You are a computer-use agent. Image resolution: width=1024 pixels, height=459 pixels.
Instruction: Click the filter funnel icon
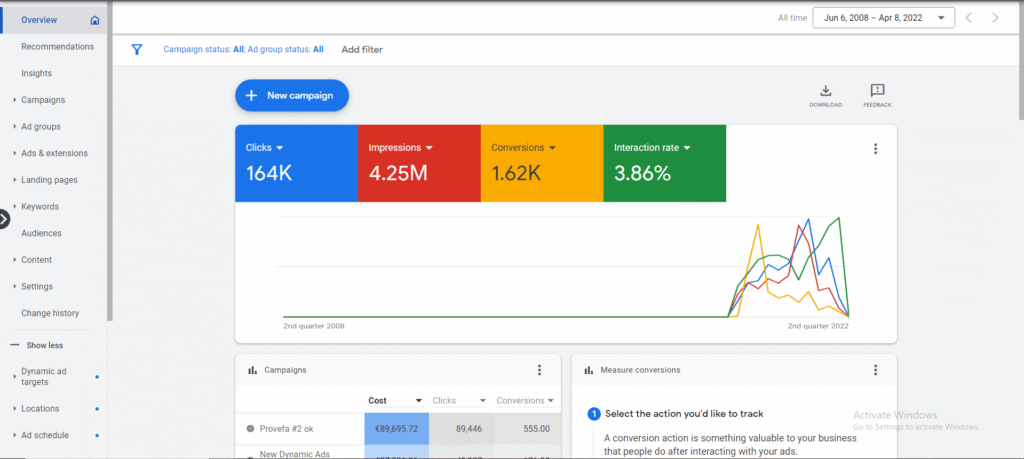point(137,49)
